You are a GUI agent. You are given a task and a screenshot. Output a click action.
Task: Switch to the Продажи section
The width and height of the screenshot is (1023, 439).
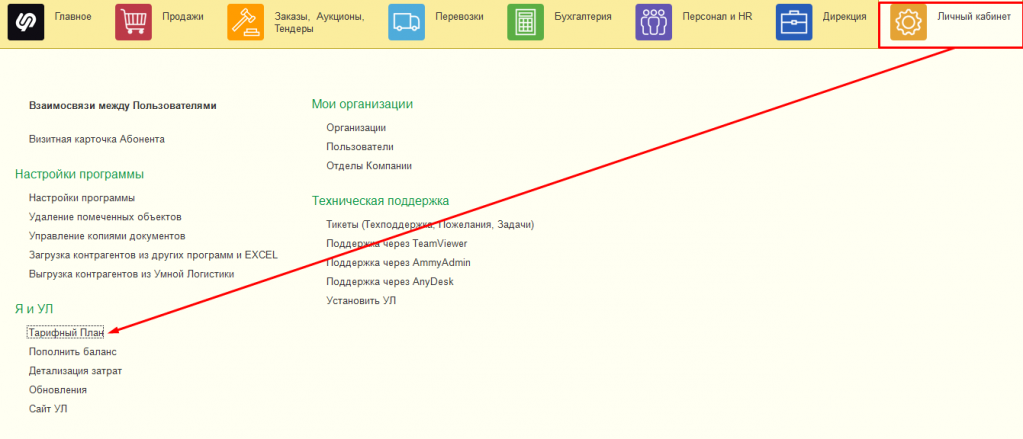(183, 17)
